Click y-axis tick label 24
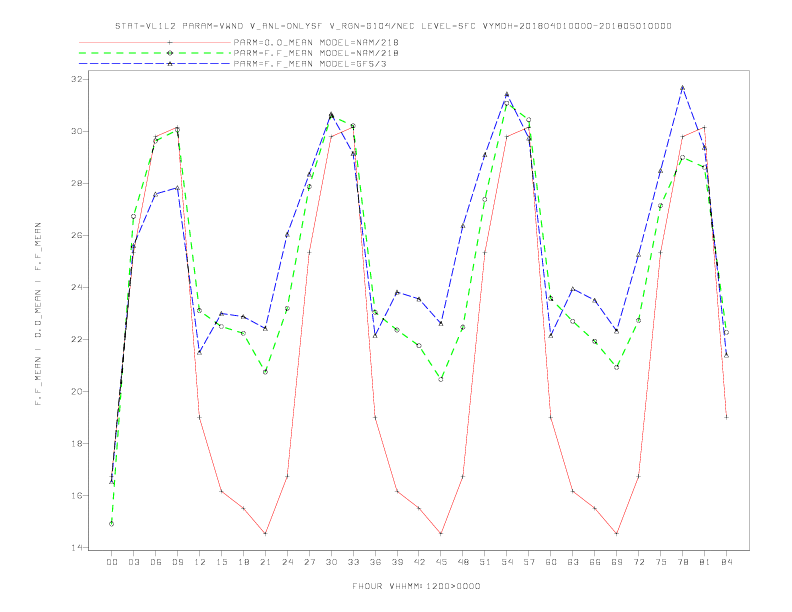792x612 pixels. pyautogui.click(x=77, y=287)
